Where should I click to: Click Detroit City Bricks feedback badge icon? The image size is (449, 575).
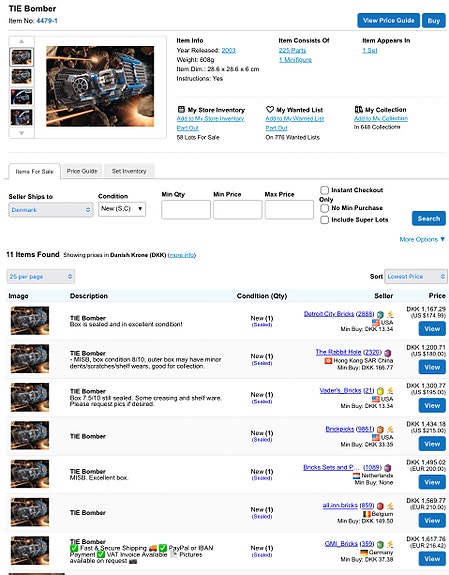coord(380,315)
